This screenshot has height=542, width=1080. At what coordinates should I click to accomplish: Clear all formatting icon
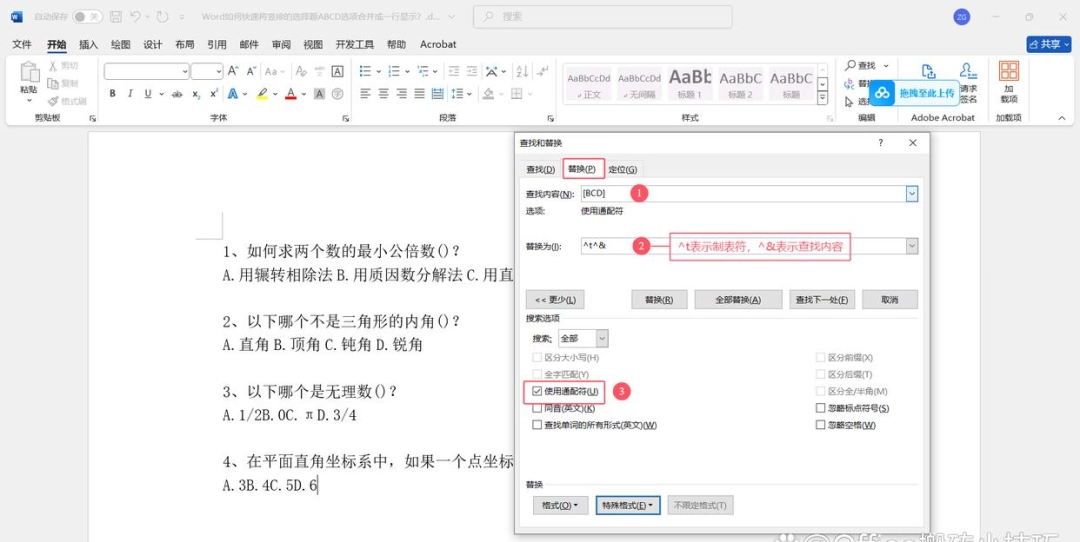tap(301, 71)
